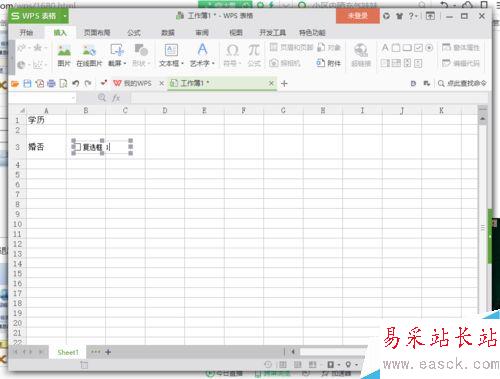Switch to the 审阅 tab
500x379 pixels.
pyautogui.click(x=202, y=32)
